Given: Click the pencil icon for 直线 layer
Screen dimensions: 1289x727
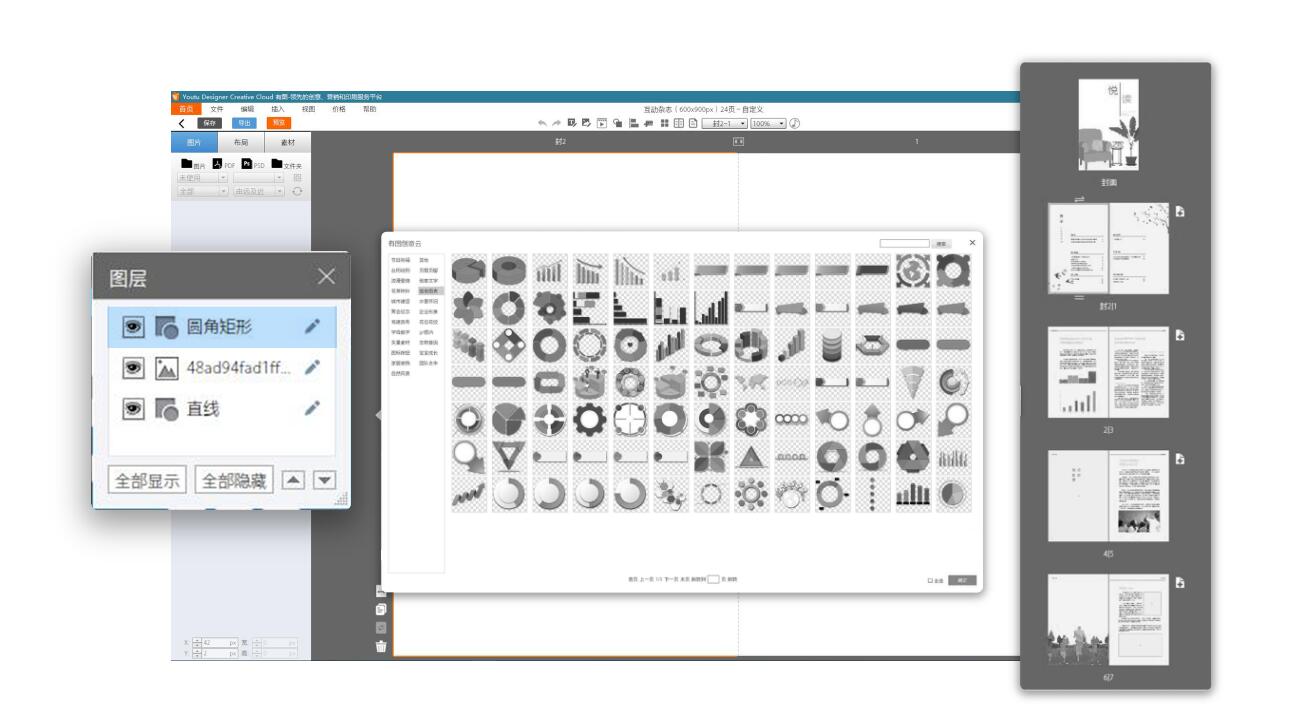Looking at the screenshot, I should coord(313,408).
